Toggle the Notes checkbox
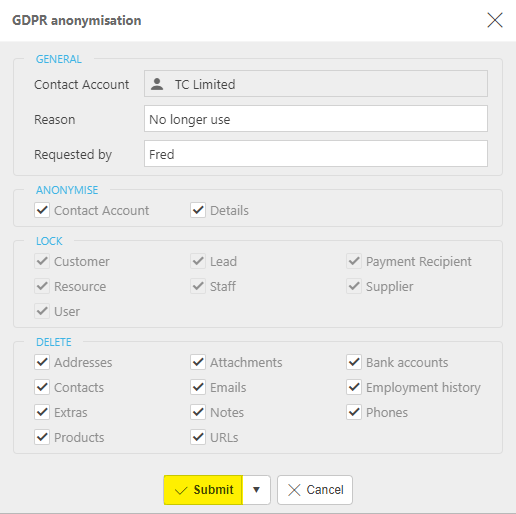 [x=198, y=412]
